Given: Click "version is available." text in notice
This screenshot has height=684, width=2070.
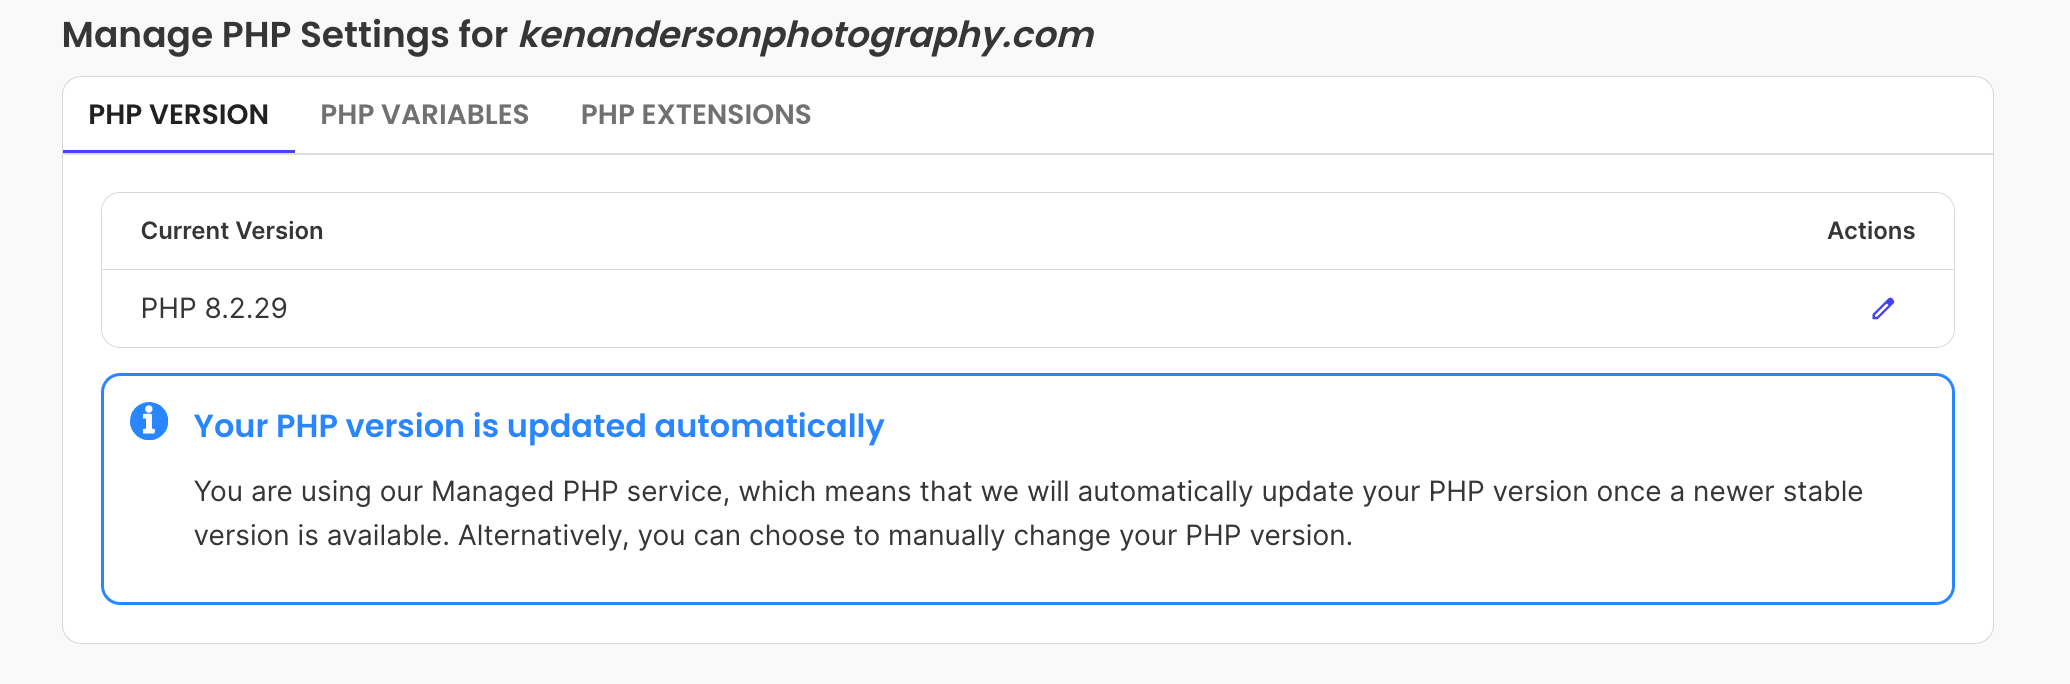Looking at the screenshot, I should pyautogui.click(x=321, y=536).
